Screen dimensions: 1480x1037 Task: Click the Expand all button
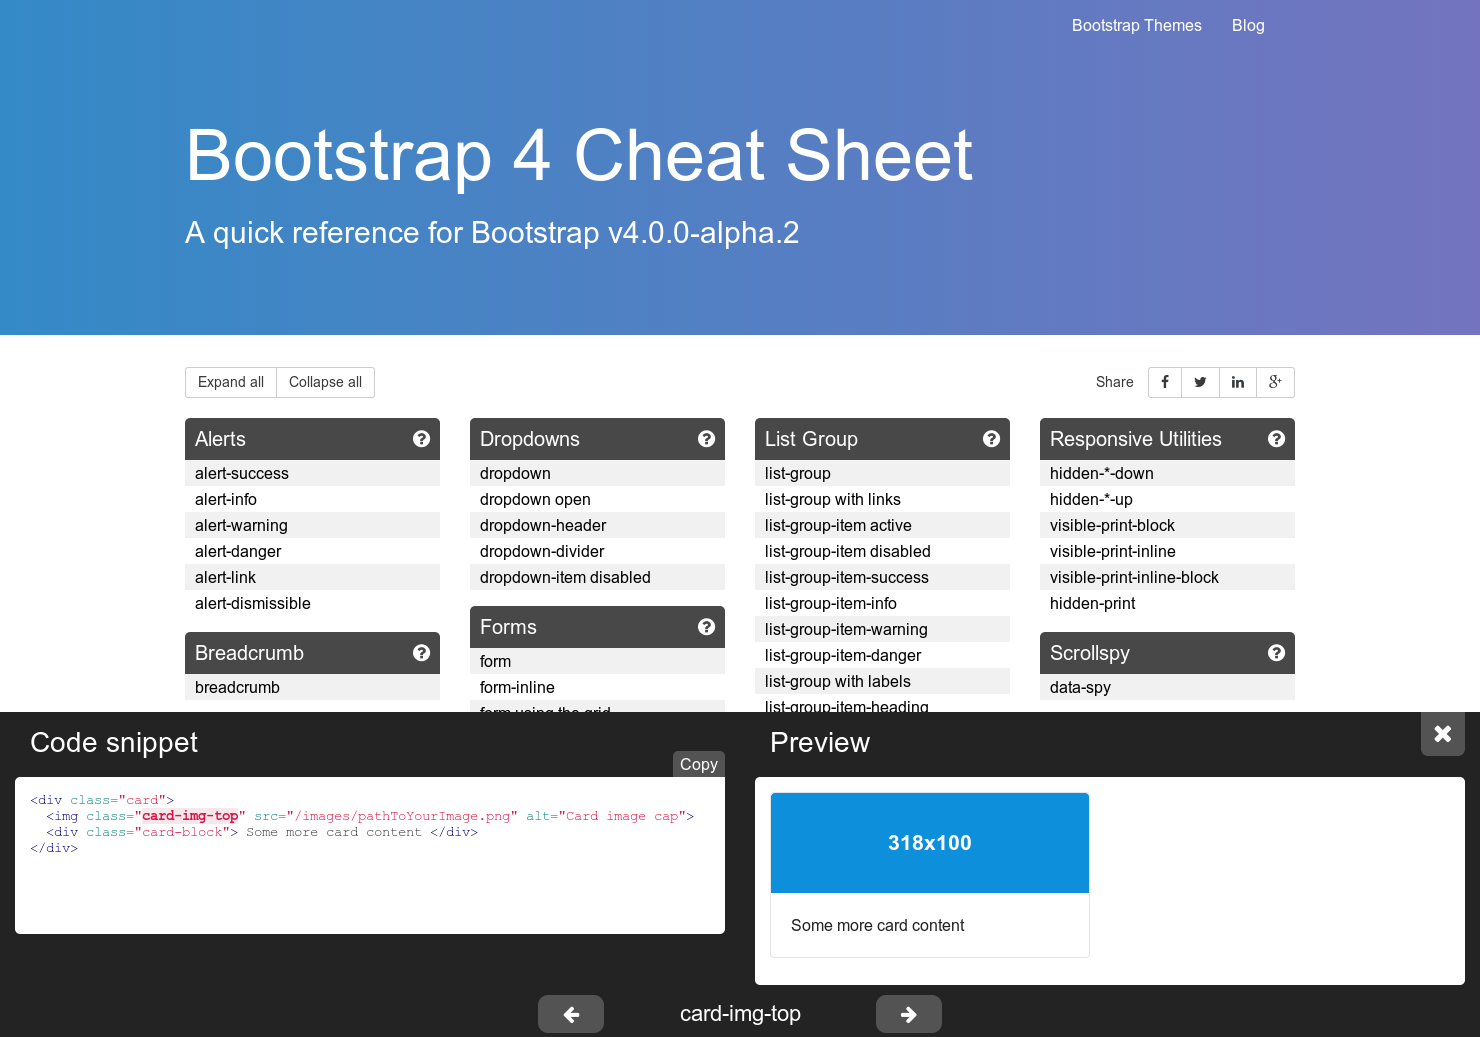pyautogui.click(x=231, y=382)
